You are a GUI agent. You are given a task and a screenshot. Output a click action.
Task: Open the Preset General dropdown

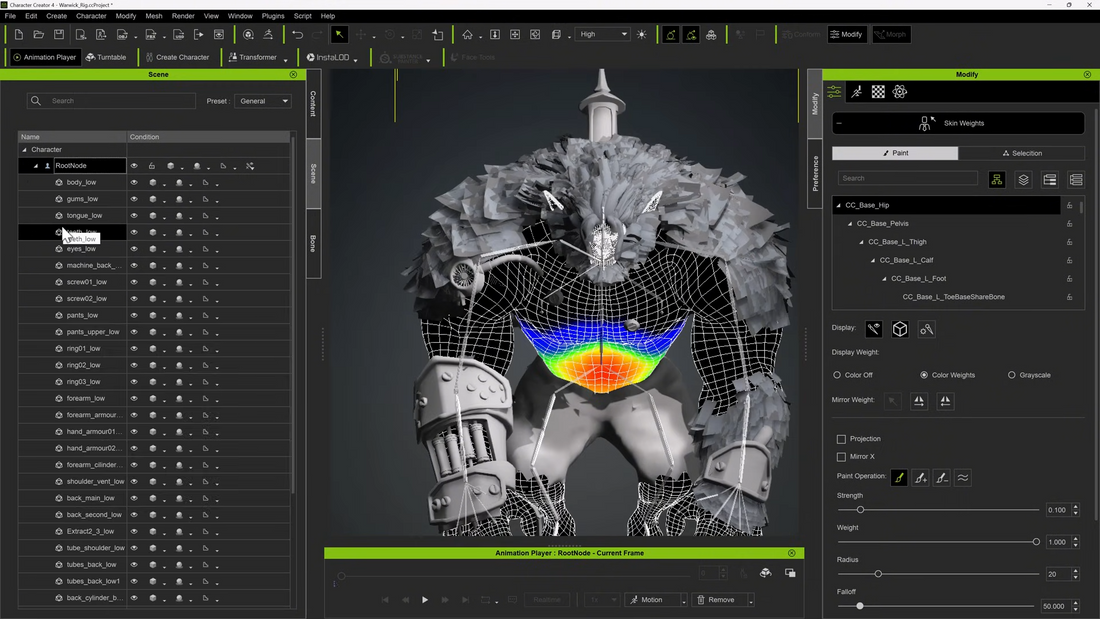[x=263, y=101]
